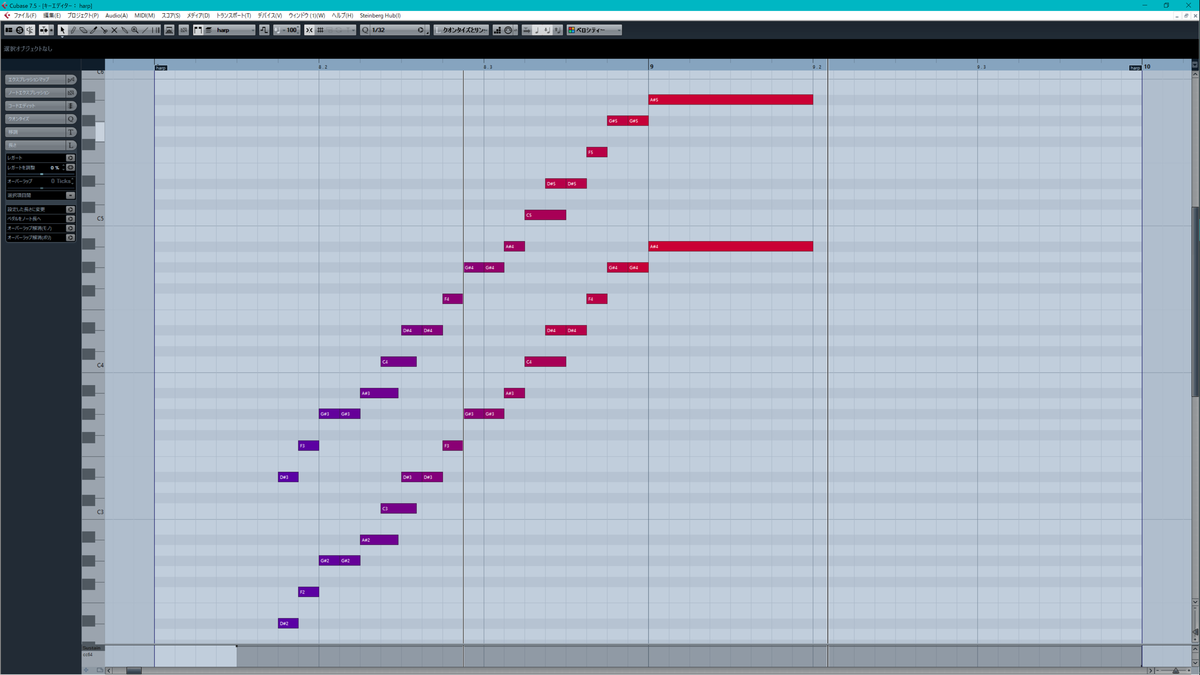This screenshot has height=675, width=1200.
Task: Click bar 9 on the ruler
Action: [x=651, y=66]
